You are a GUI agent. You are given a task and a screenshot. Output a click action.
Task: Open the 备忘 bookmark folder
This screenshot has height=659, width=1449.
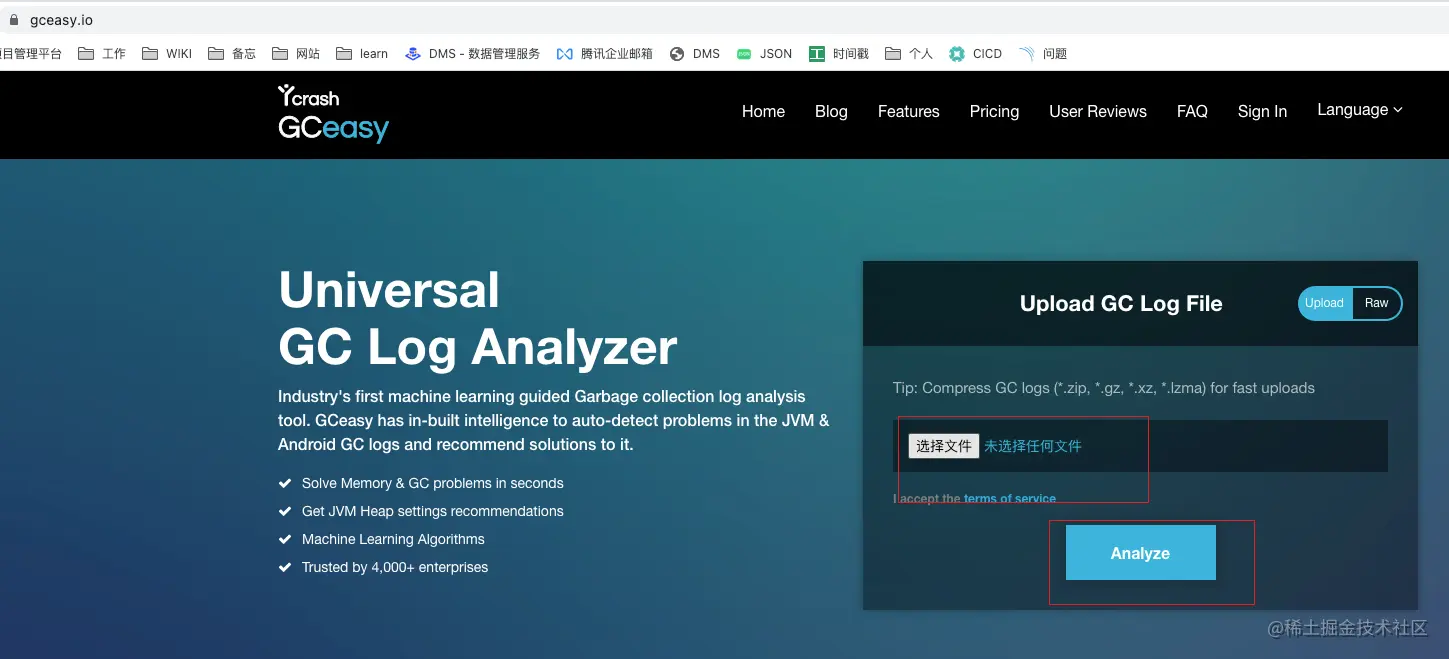(232, 54)
